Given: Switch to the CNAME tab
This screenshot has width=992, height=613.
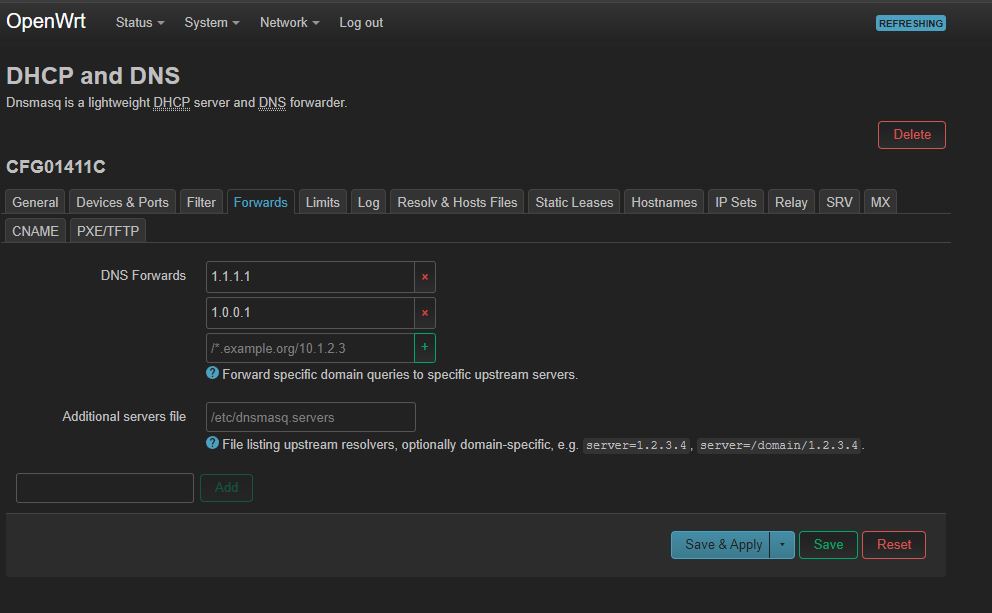Looking at the screenshot, I should pyautogui.click(x=35, y=231).
